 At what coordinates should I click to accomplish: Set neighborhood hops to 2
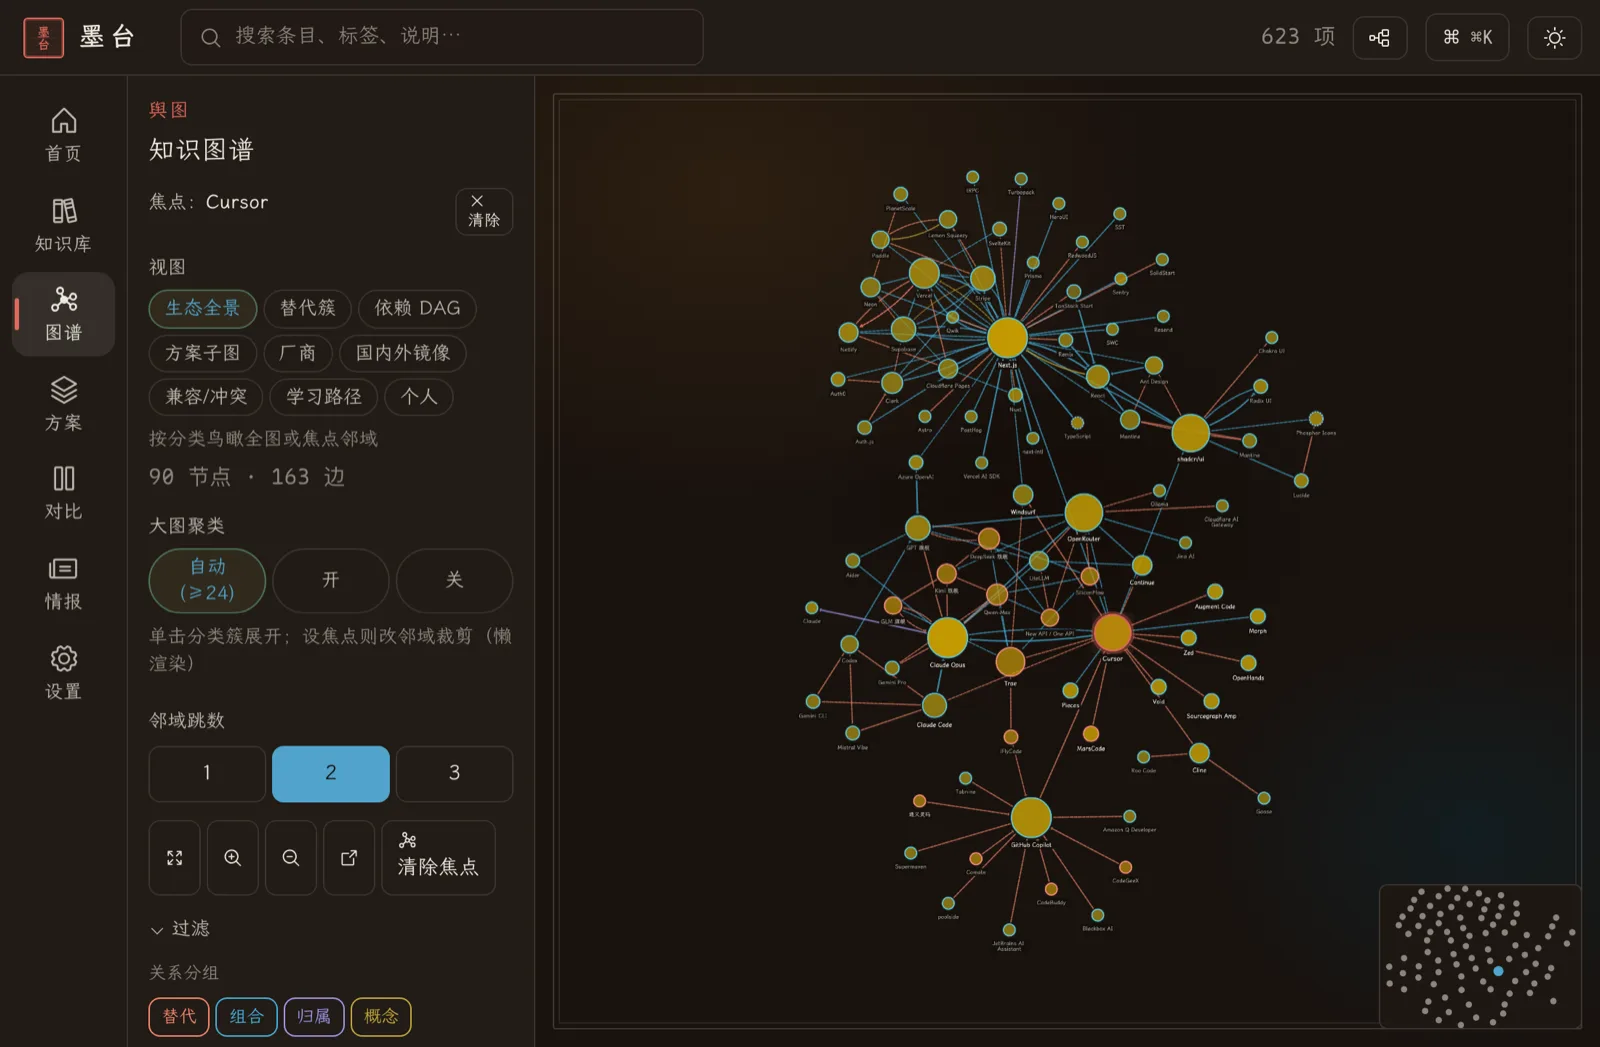[331, 773]
